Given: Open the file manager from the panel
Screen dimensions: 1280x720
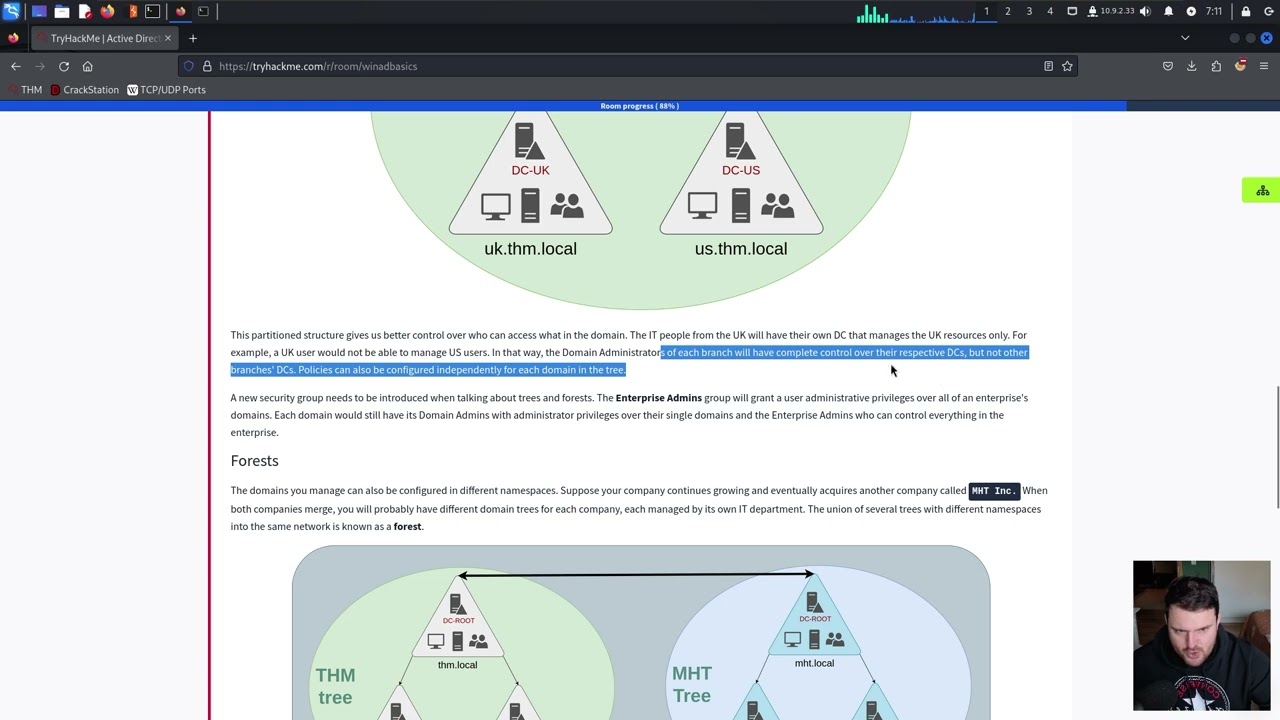Looking at the screenshot, I should tap(62, 11).
